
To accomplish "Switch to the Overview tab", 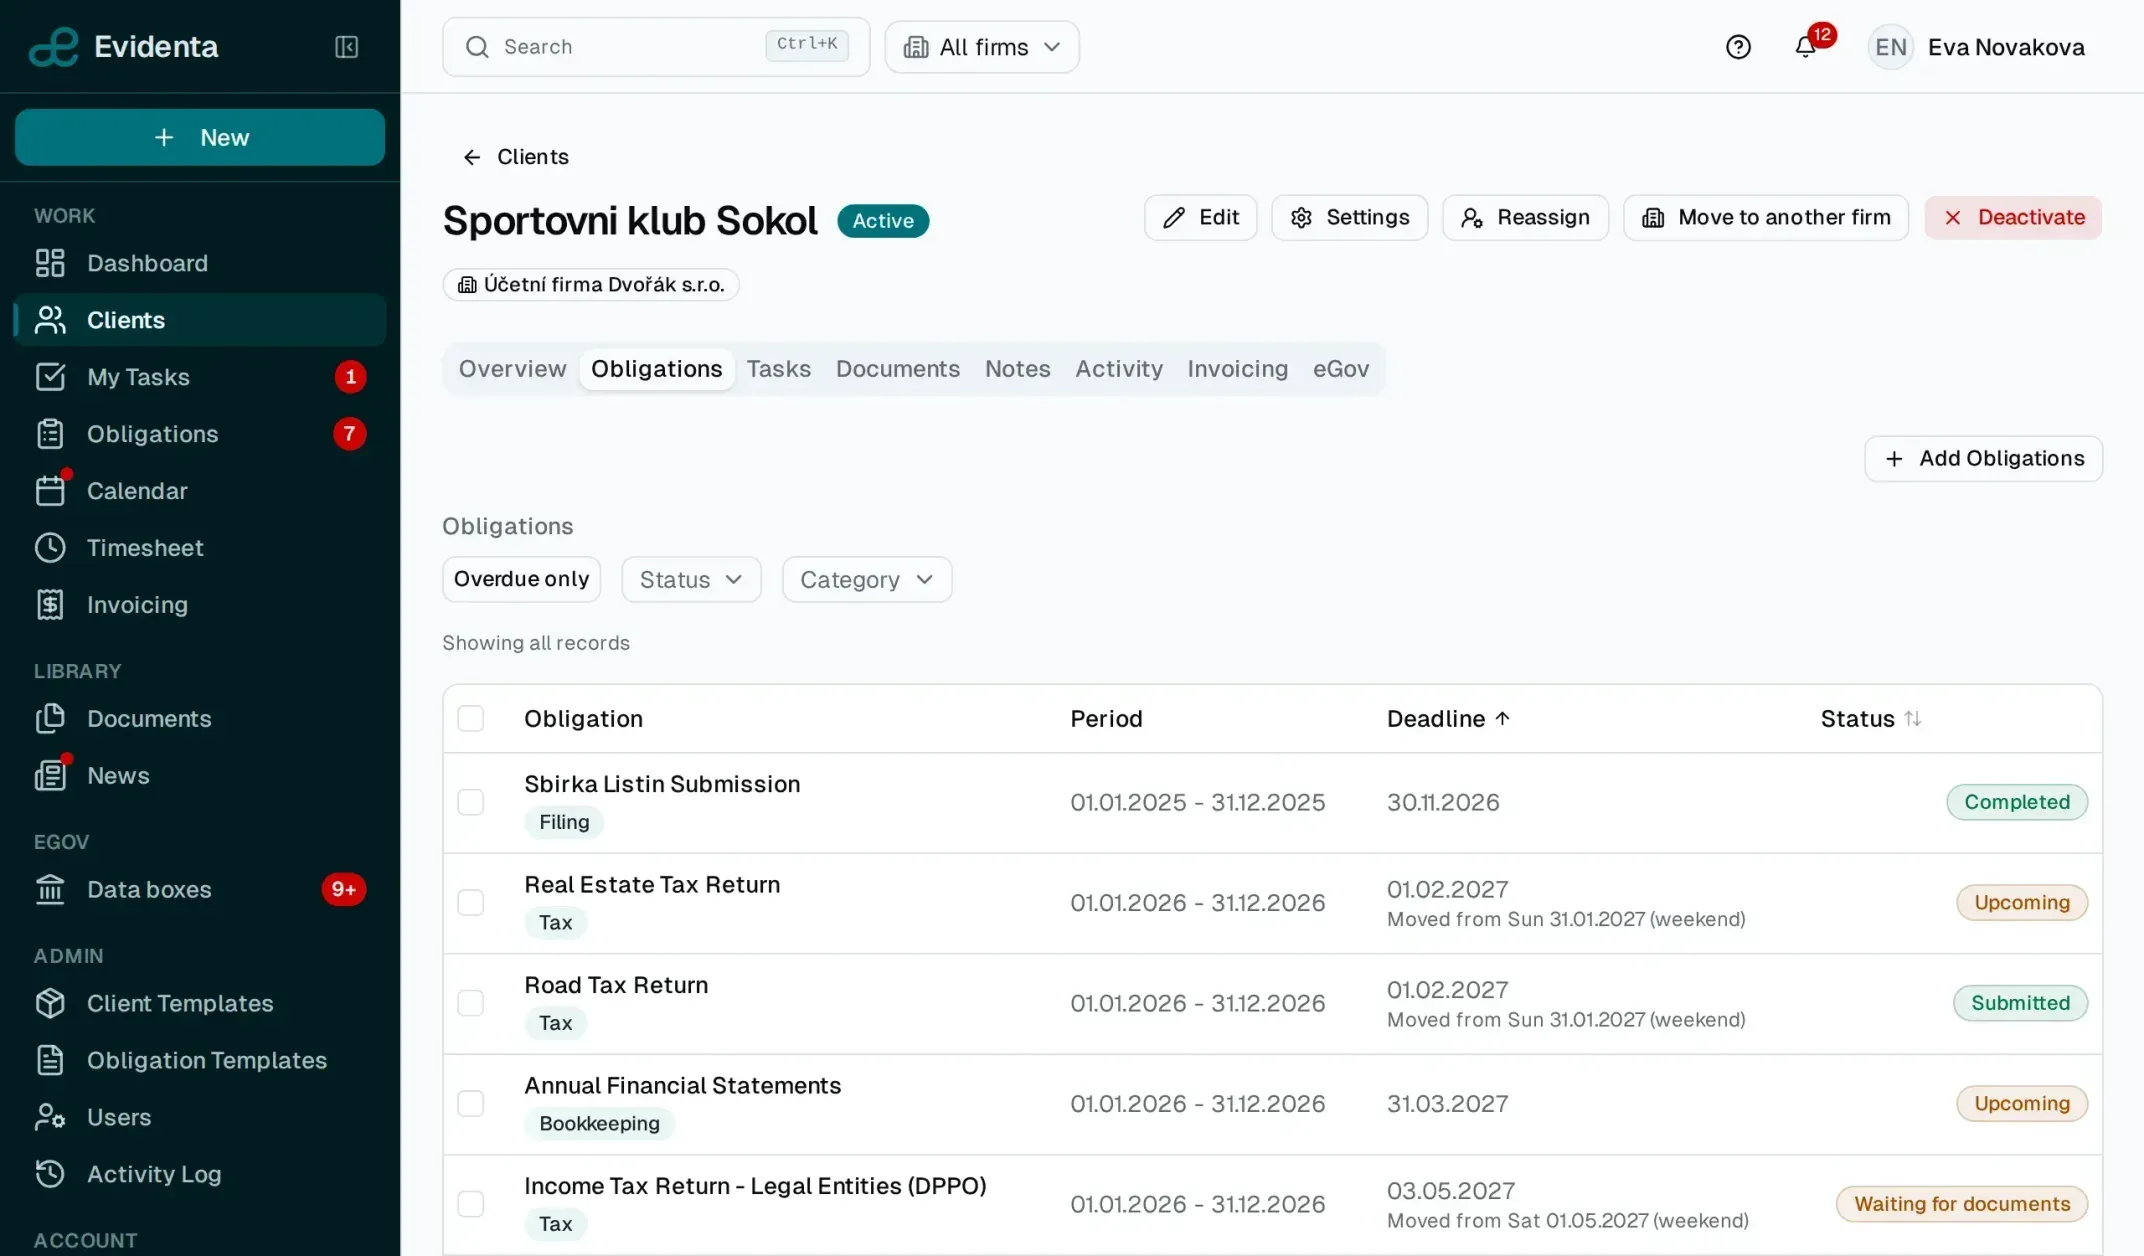I will [x=513, y=370].
